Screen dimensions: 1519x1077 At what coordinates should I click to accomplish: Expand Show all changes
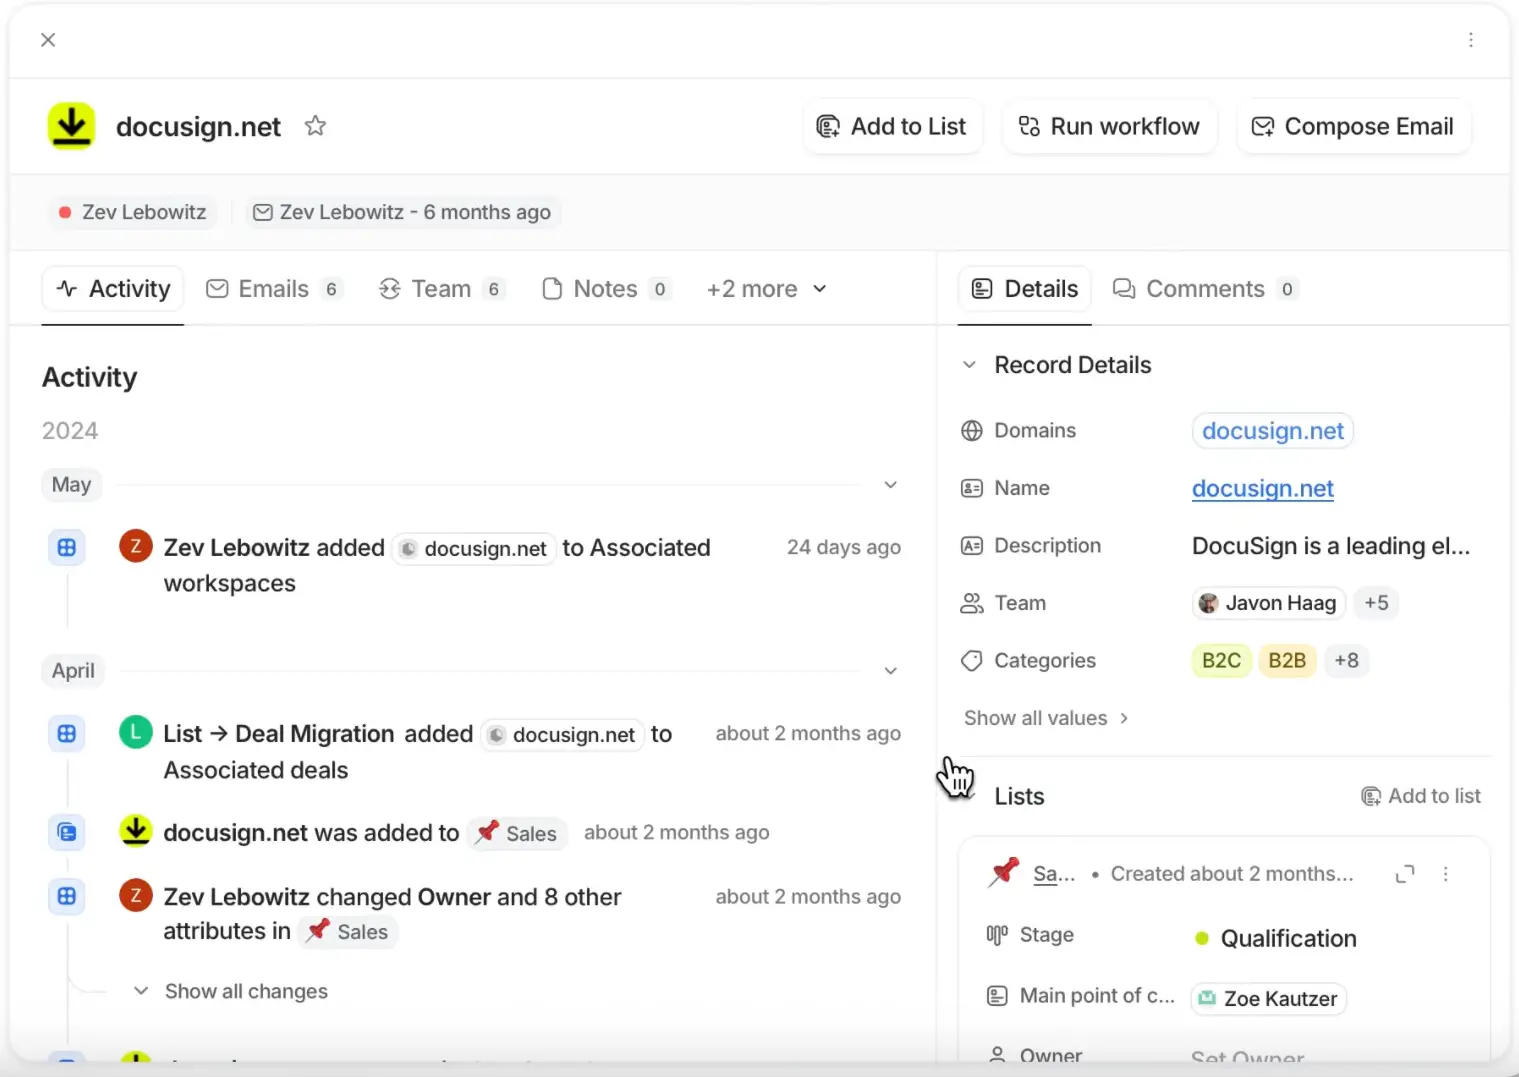point(231,991)
